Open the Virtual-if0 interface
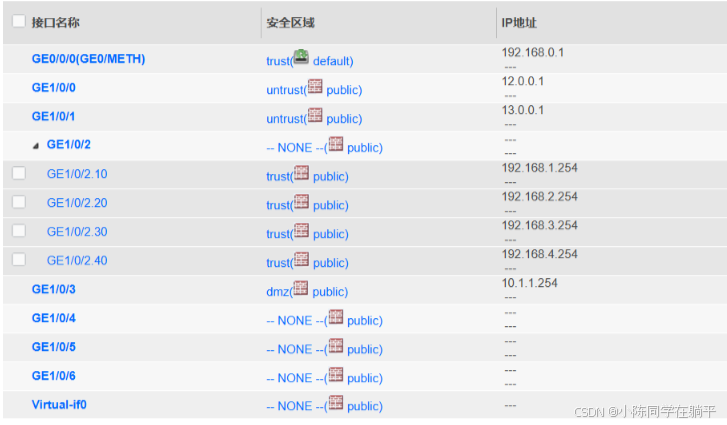727x425 pixels. click(x=59, y=405)
